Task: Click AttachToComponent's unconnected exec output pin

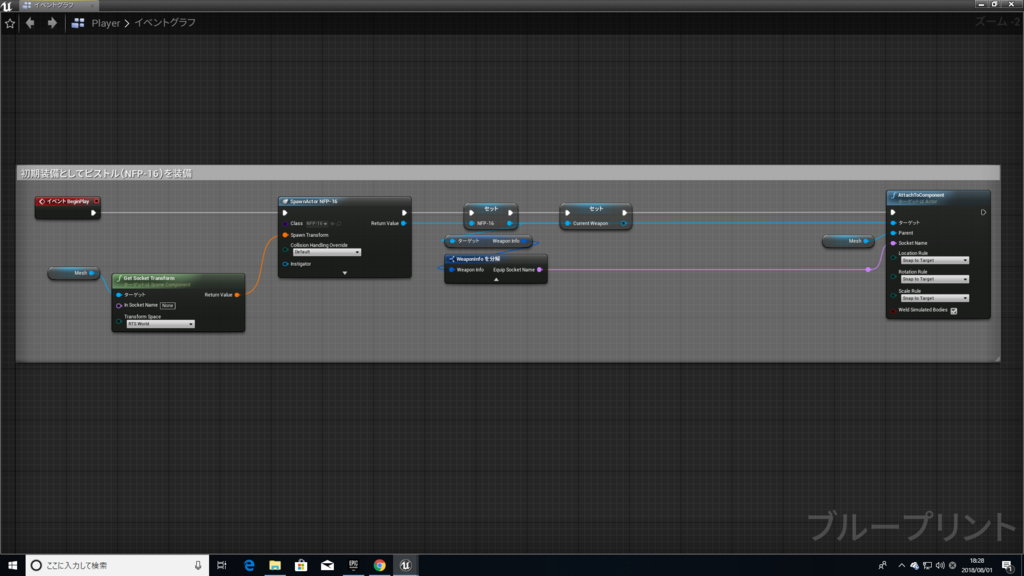Action: click(x=983, y=212)
